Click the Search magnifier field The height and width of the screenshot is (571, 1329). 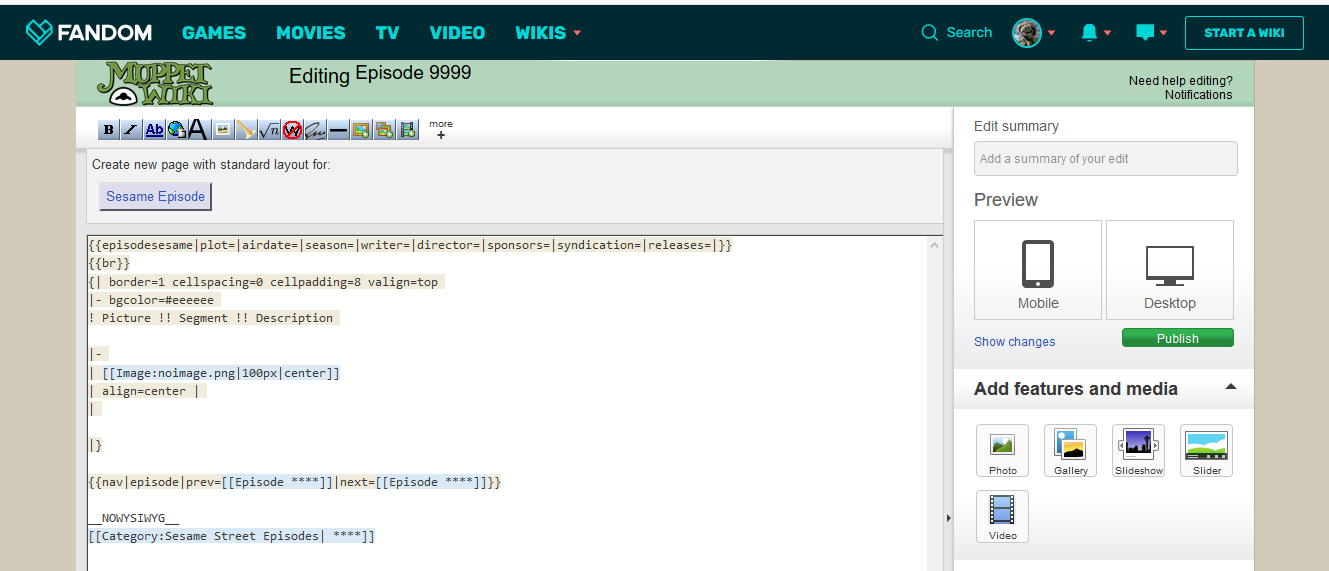pyautogui.click(x=957, y=33)
